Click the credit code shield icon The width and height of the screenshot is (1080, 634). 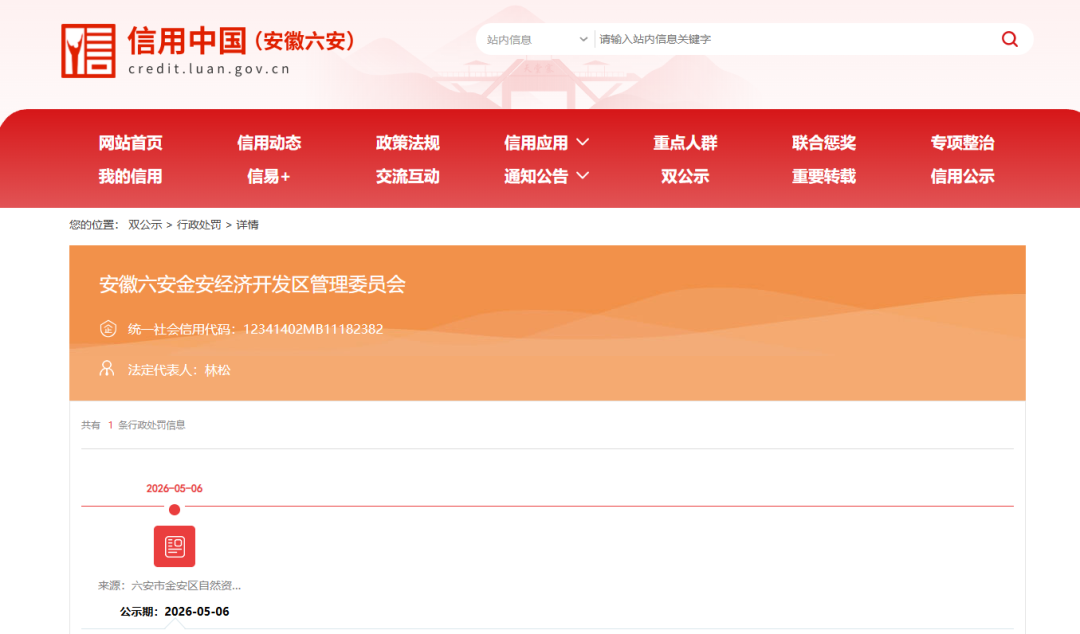tap(108, 329)
